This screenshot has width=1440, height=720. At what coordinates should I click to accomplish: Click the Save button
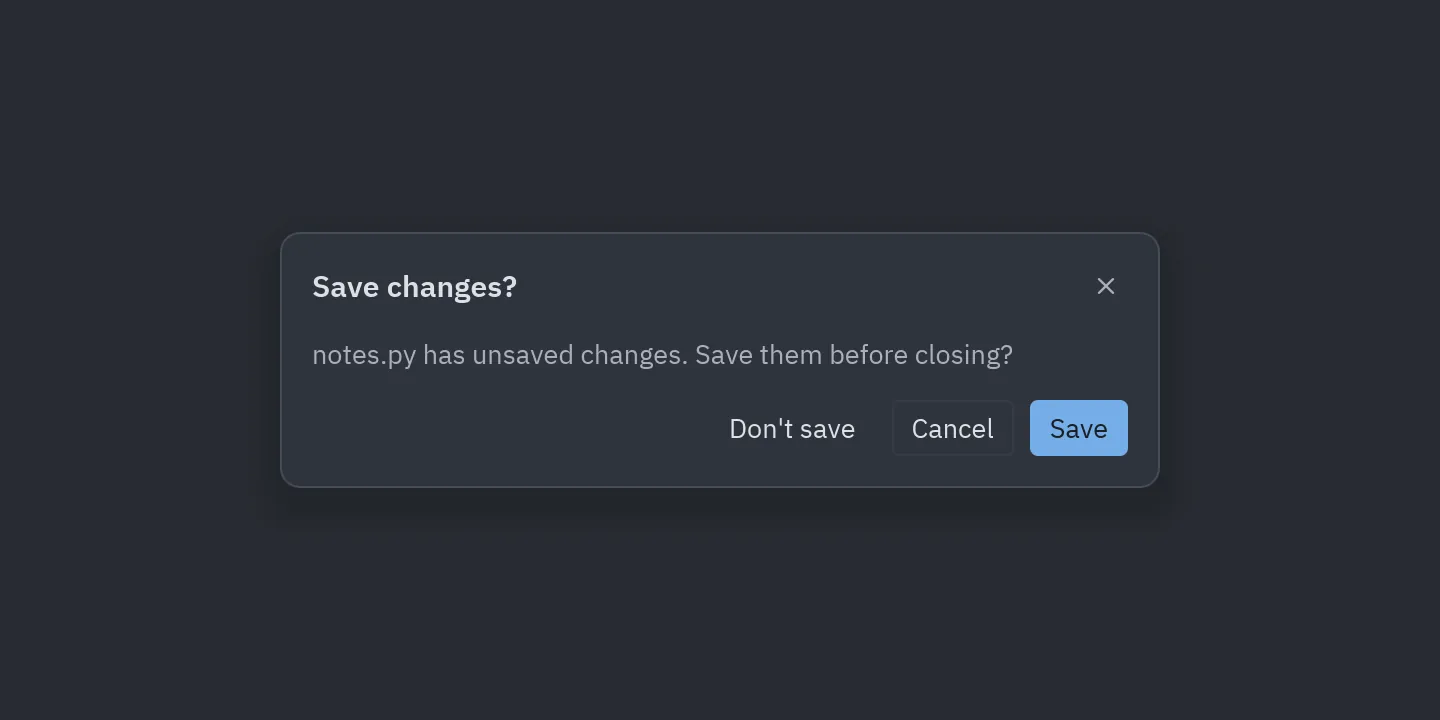tap(1079, 428)
